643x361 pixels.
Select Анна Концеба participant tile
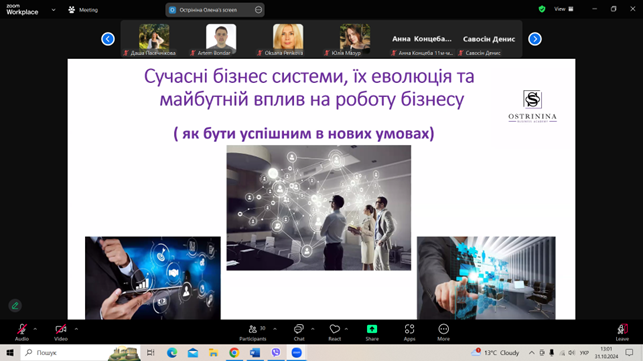click(422, 39)
